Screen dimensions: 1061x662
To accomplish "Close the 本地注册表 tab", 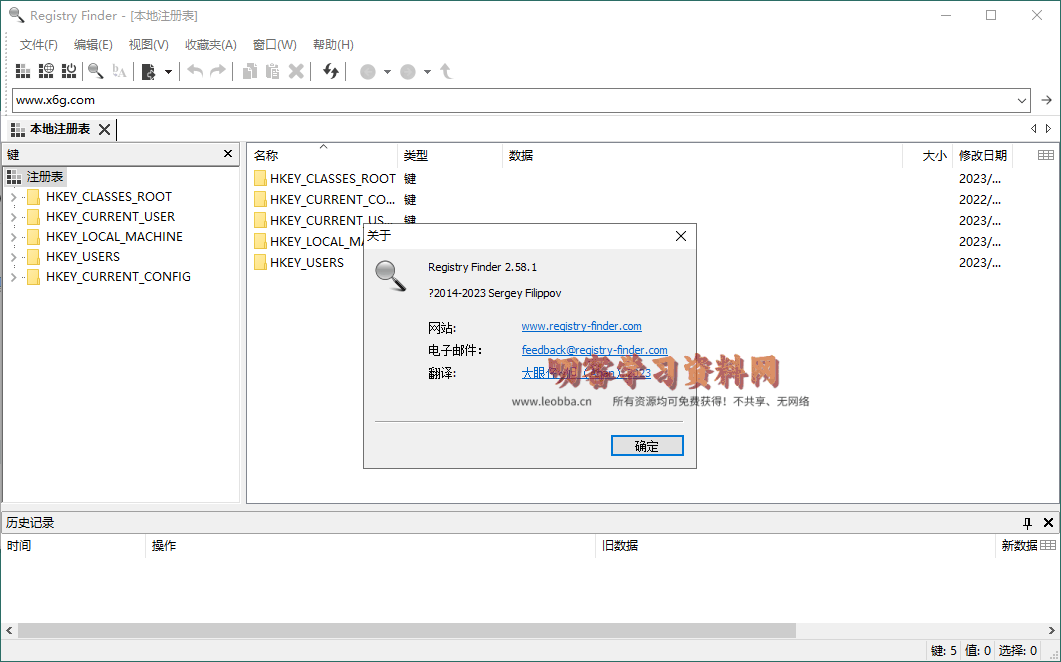I will [x=104, y=129].
